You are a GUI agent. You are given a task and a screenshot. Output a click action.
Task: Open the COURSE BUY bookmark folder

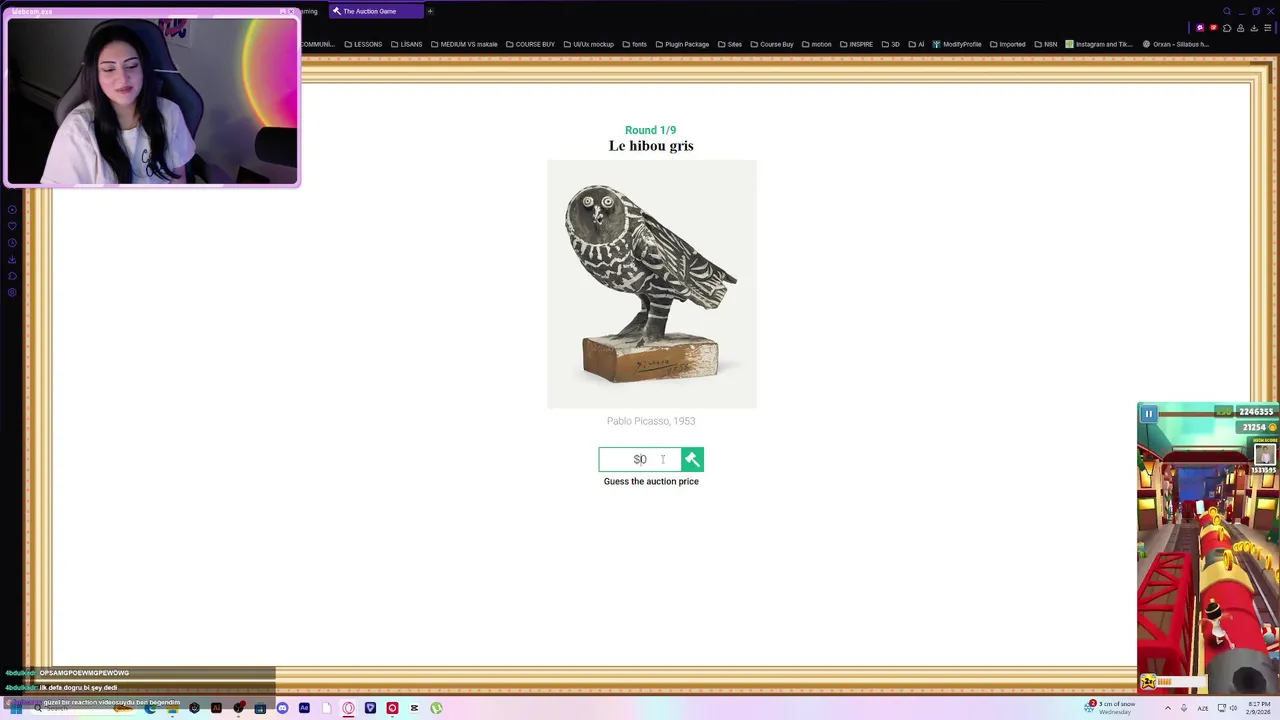(530, 44)
